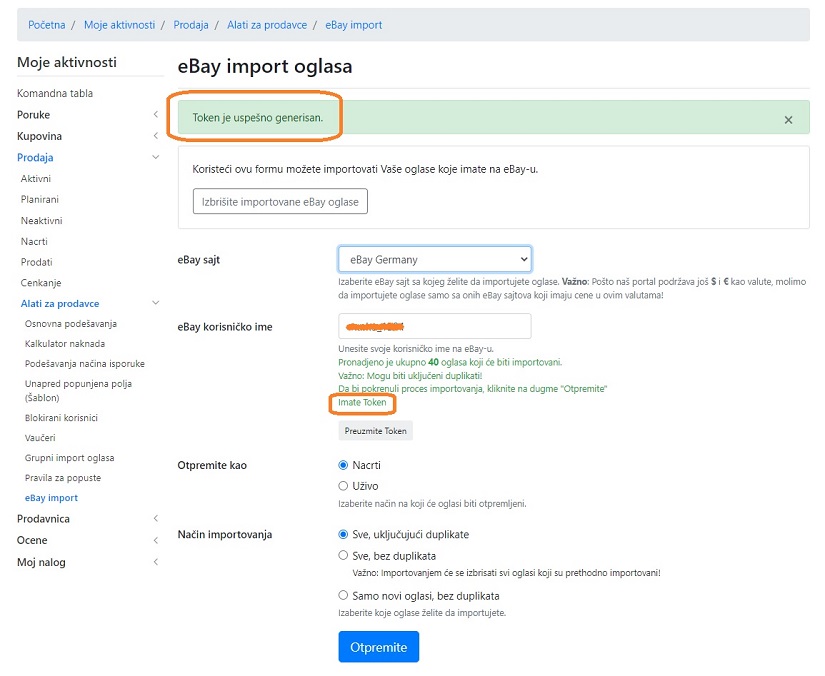This screenshot has height=676, width=825.
Task: Open Grupni import oglasa in sidebar
Action: (x=69, y=458)
